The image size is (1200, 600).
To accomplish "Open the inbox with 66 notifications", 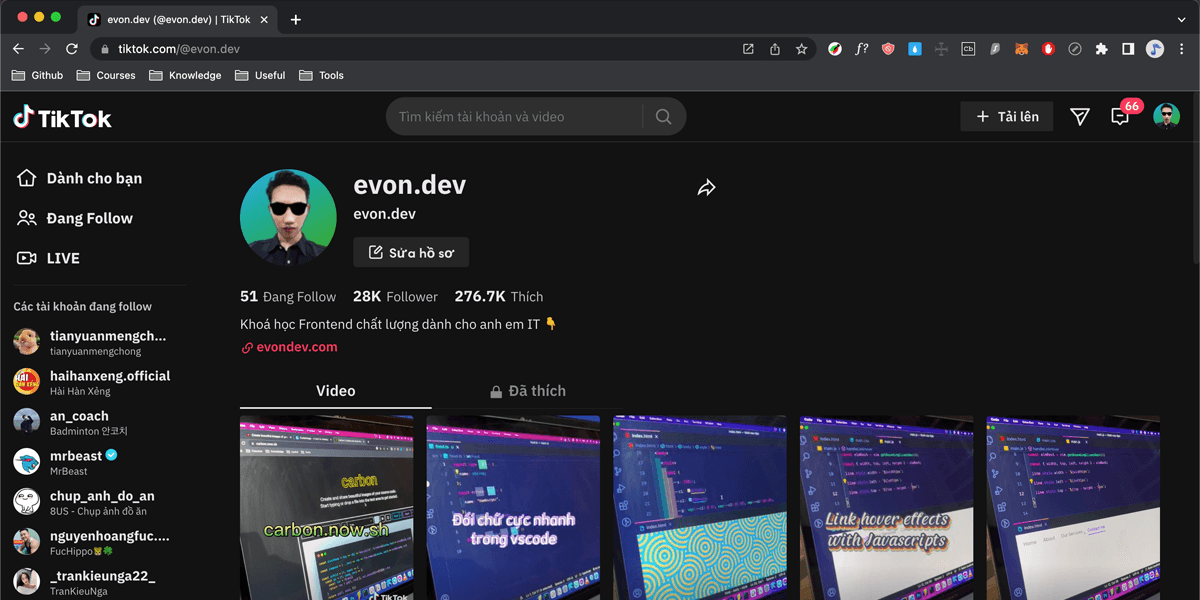I will pos(1120,116).
